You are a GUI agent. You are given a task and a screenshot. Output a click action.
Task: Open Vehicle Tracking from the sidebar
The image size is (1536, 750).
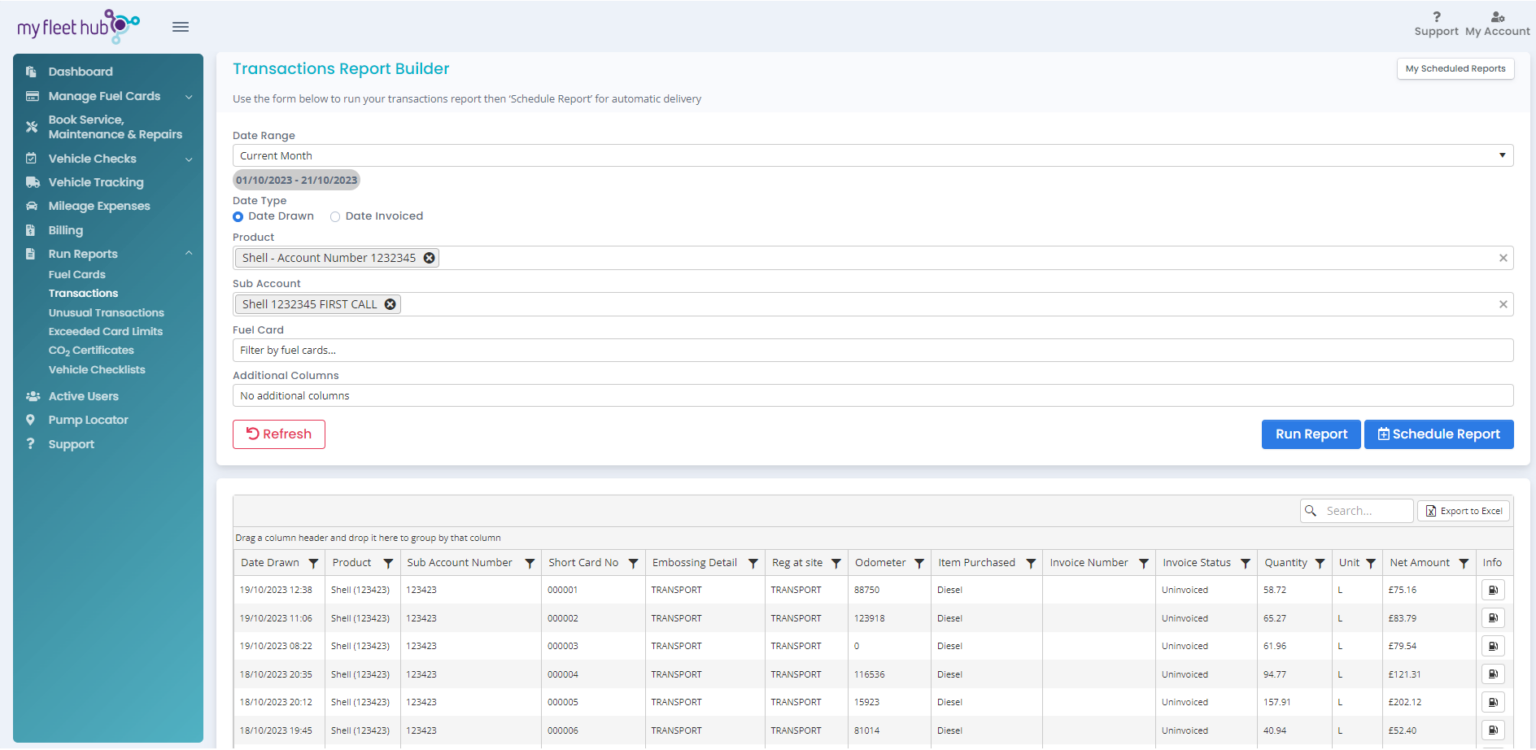pos(96,182)
